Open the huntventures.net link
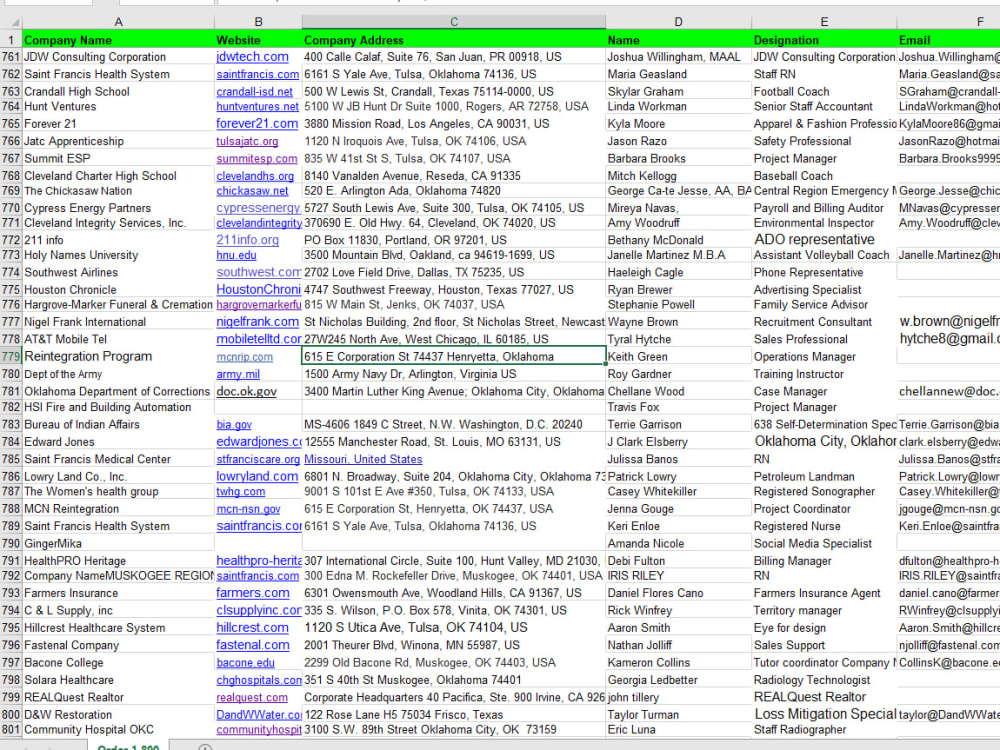The width and height of the screenshot is (1000, 750). click(257, 107)
